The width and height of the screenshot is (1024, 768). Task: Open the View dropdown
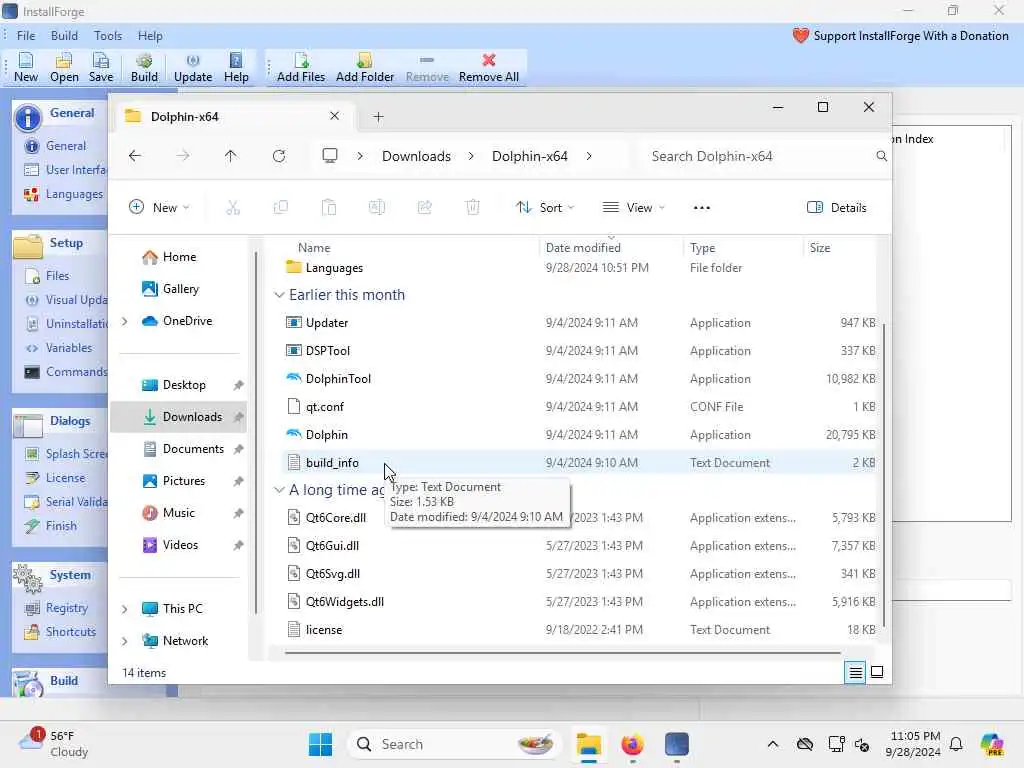pos(633,208)
